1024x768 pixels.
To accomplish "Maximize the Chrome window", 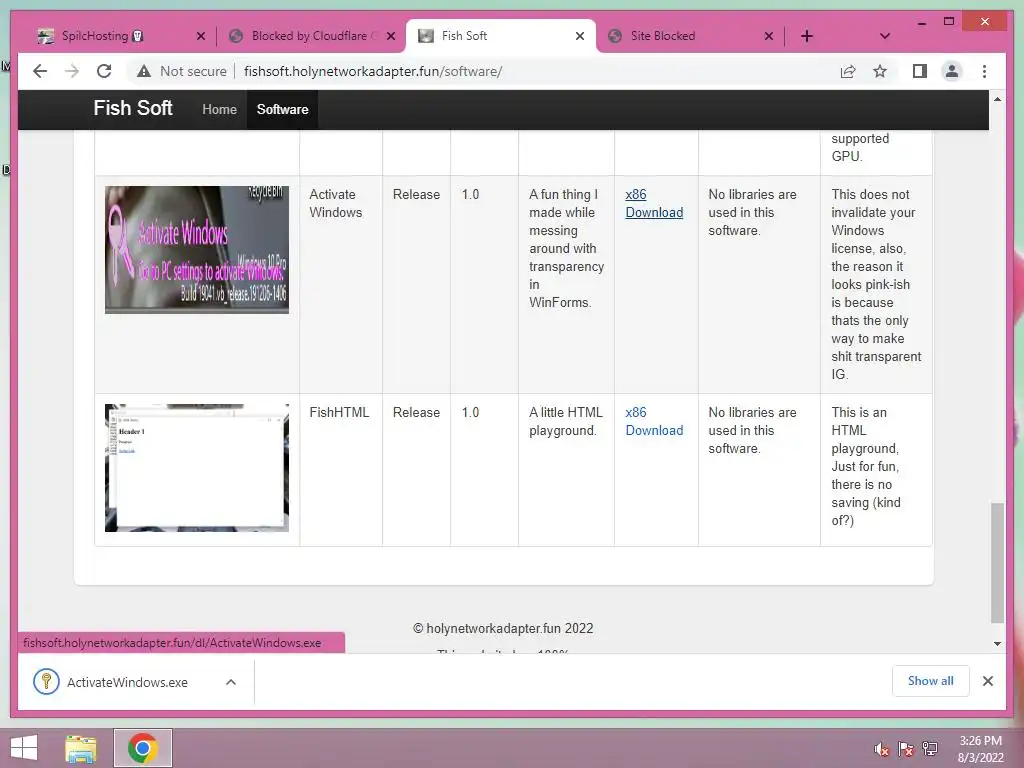I will [x=949, y=22].
